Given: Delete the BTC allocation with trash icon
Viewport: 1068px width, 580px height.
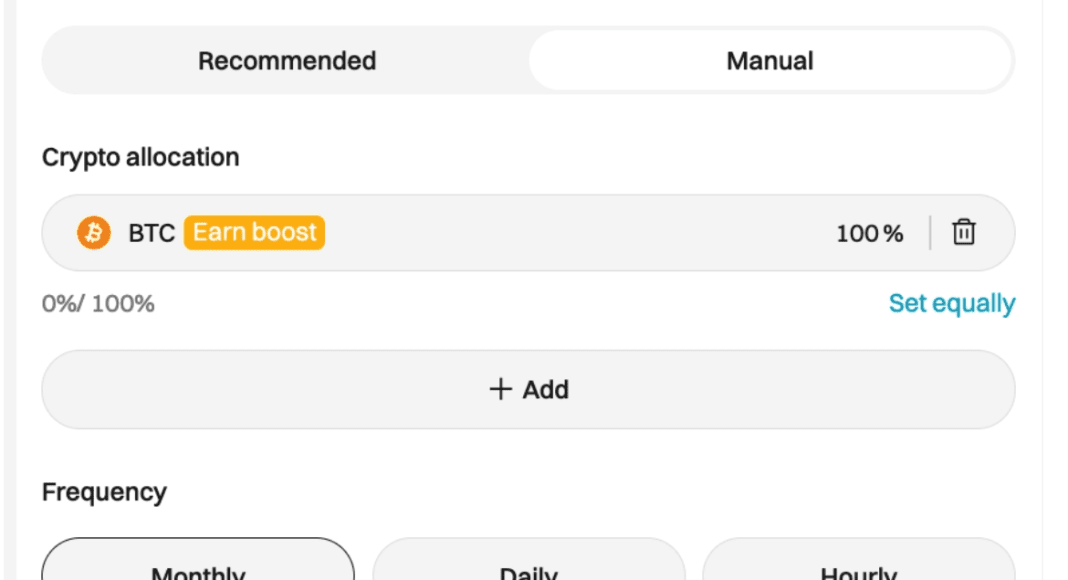Looking at the screenshot, I should 963,233.
